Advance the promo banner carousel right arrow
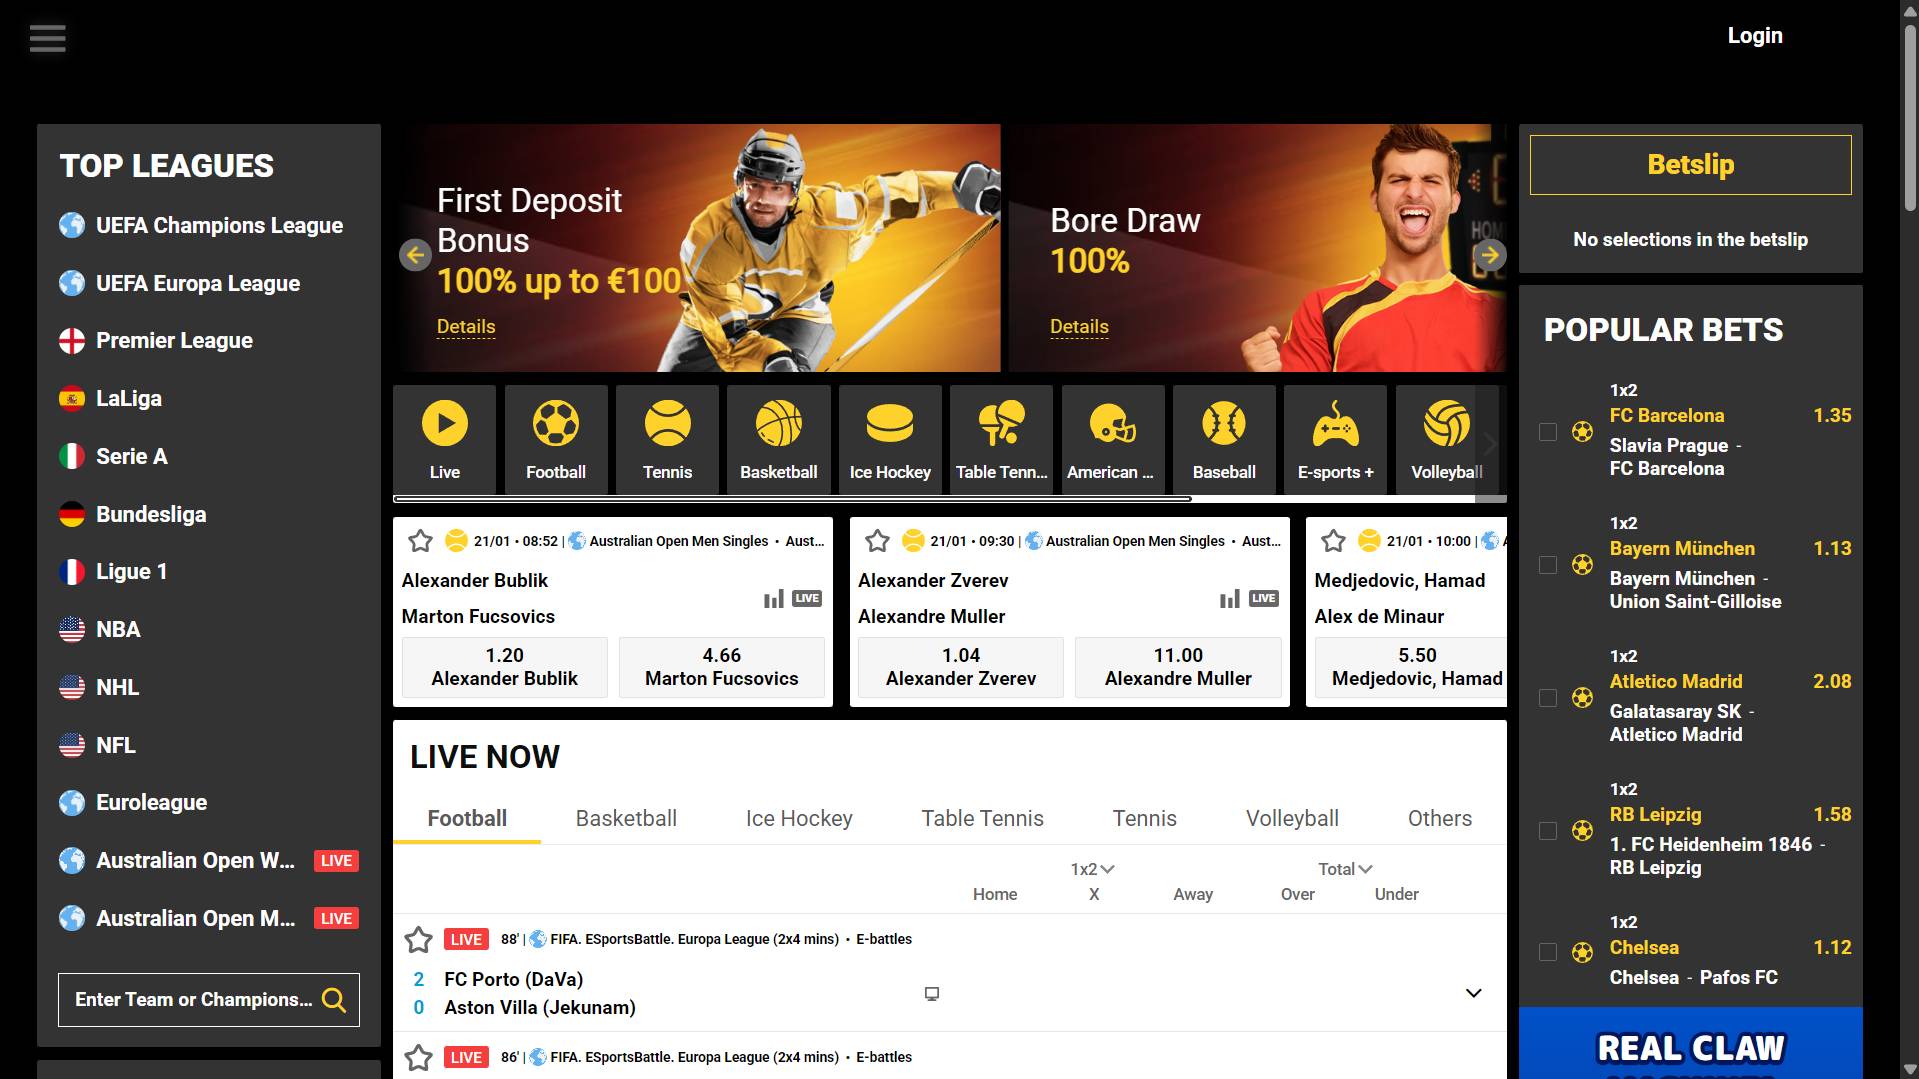The height and width of the screenshot is (1079, 1919). click(x=1489, y=255)
